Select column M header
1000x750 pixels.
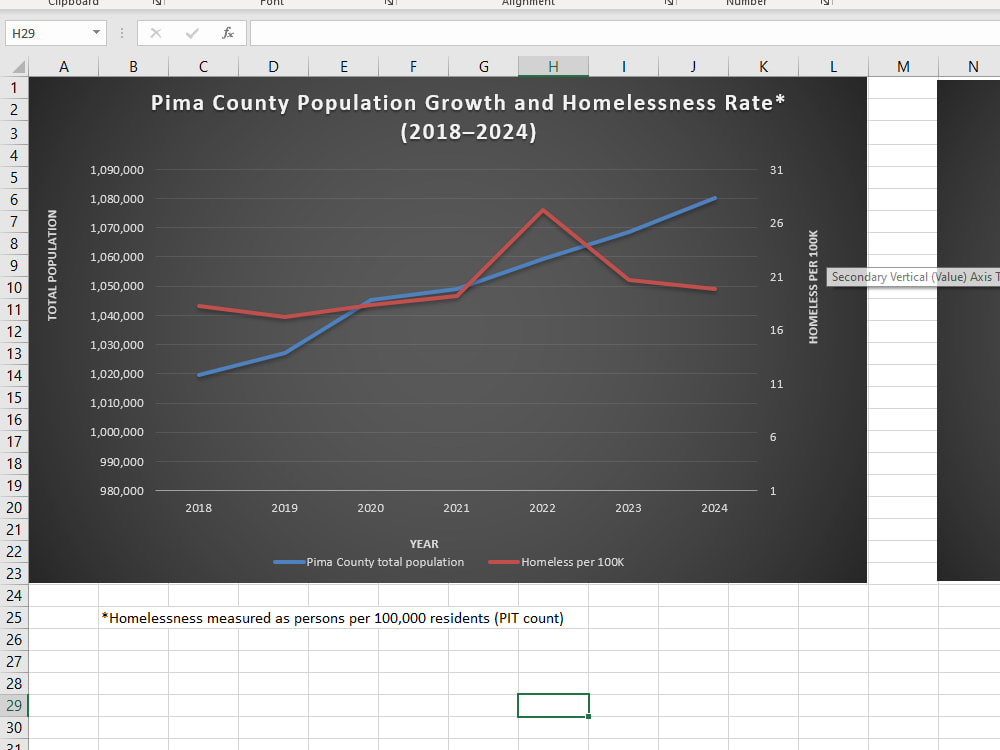[903, 66]
